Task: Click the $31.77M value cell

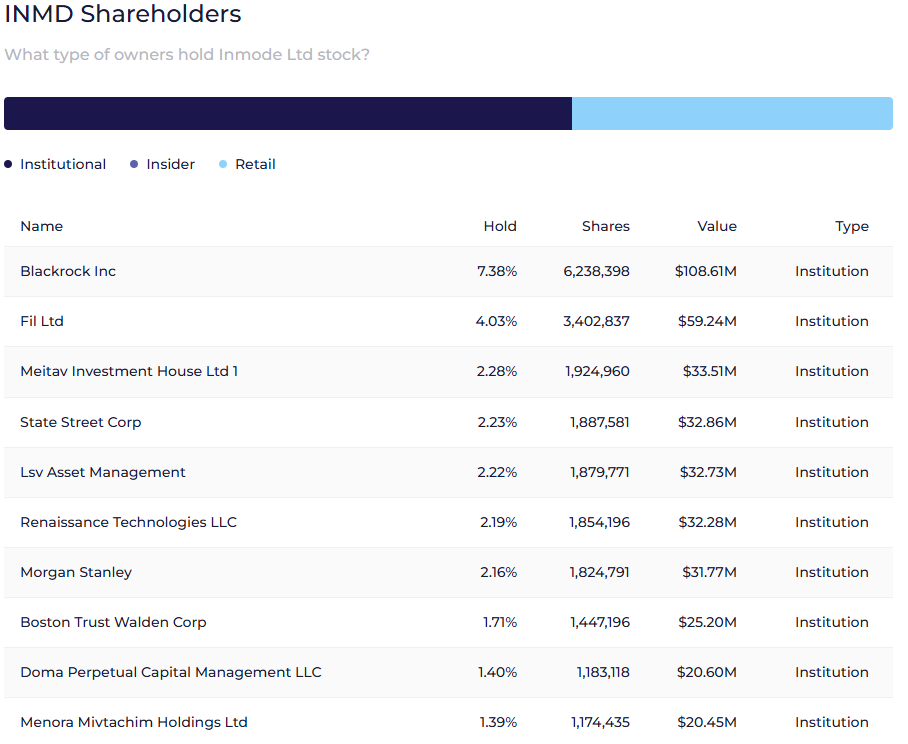Action: coord(709,572)
